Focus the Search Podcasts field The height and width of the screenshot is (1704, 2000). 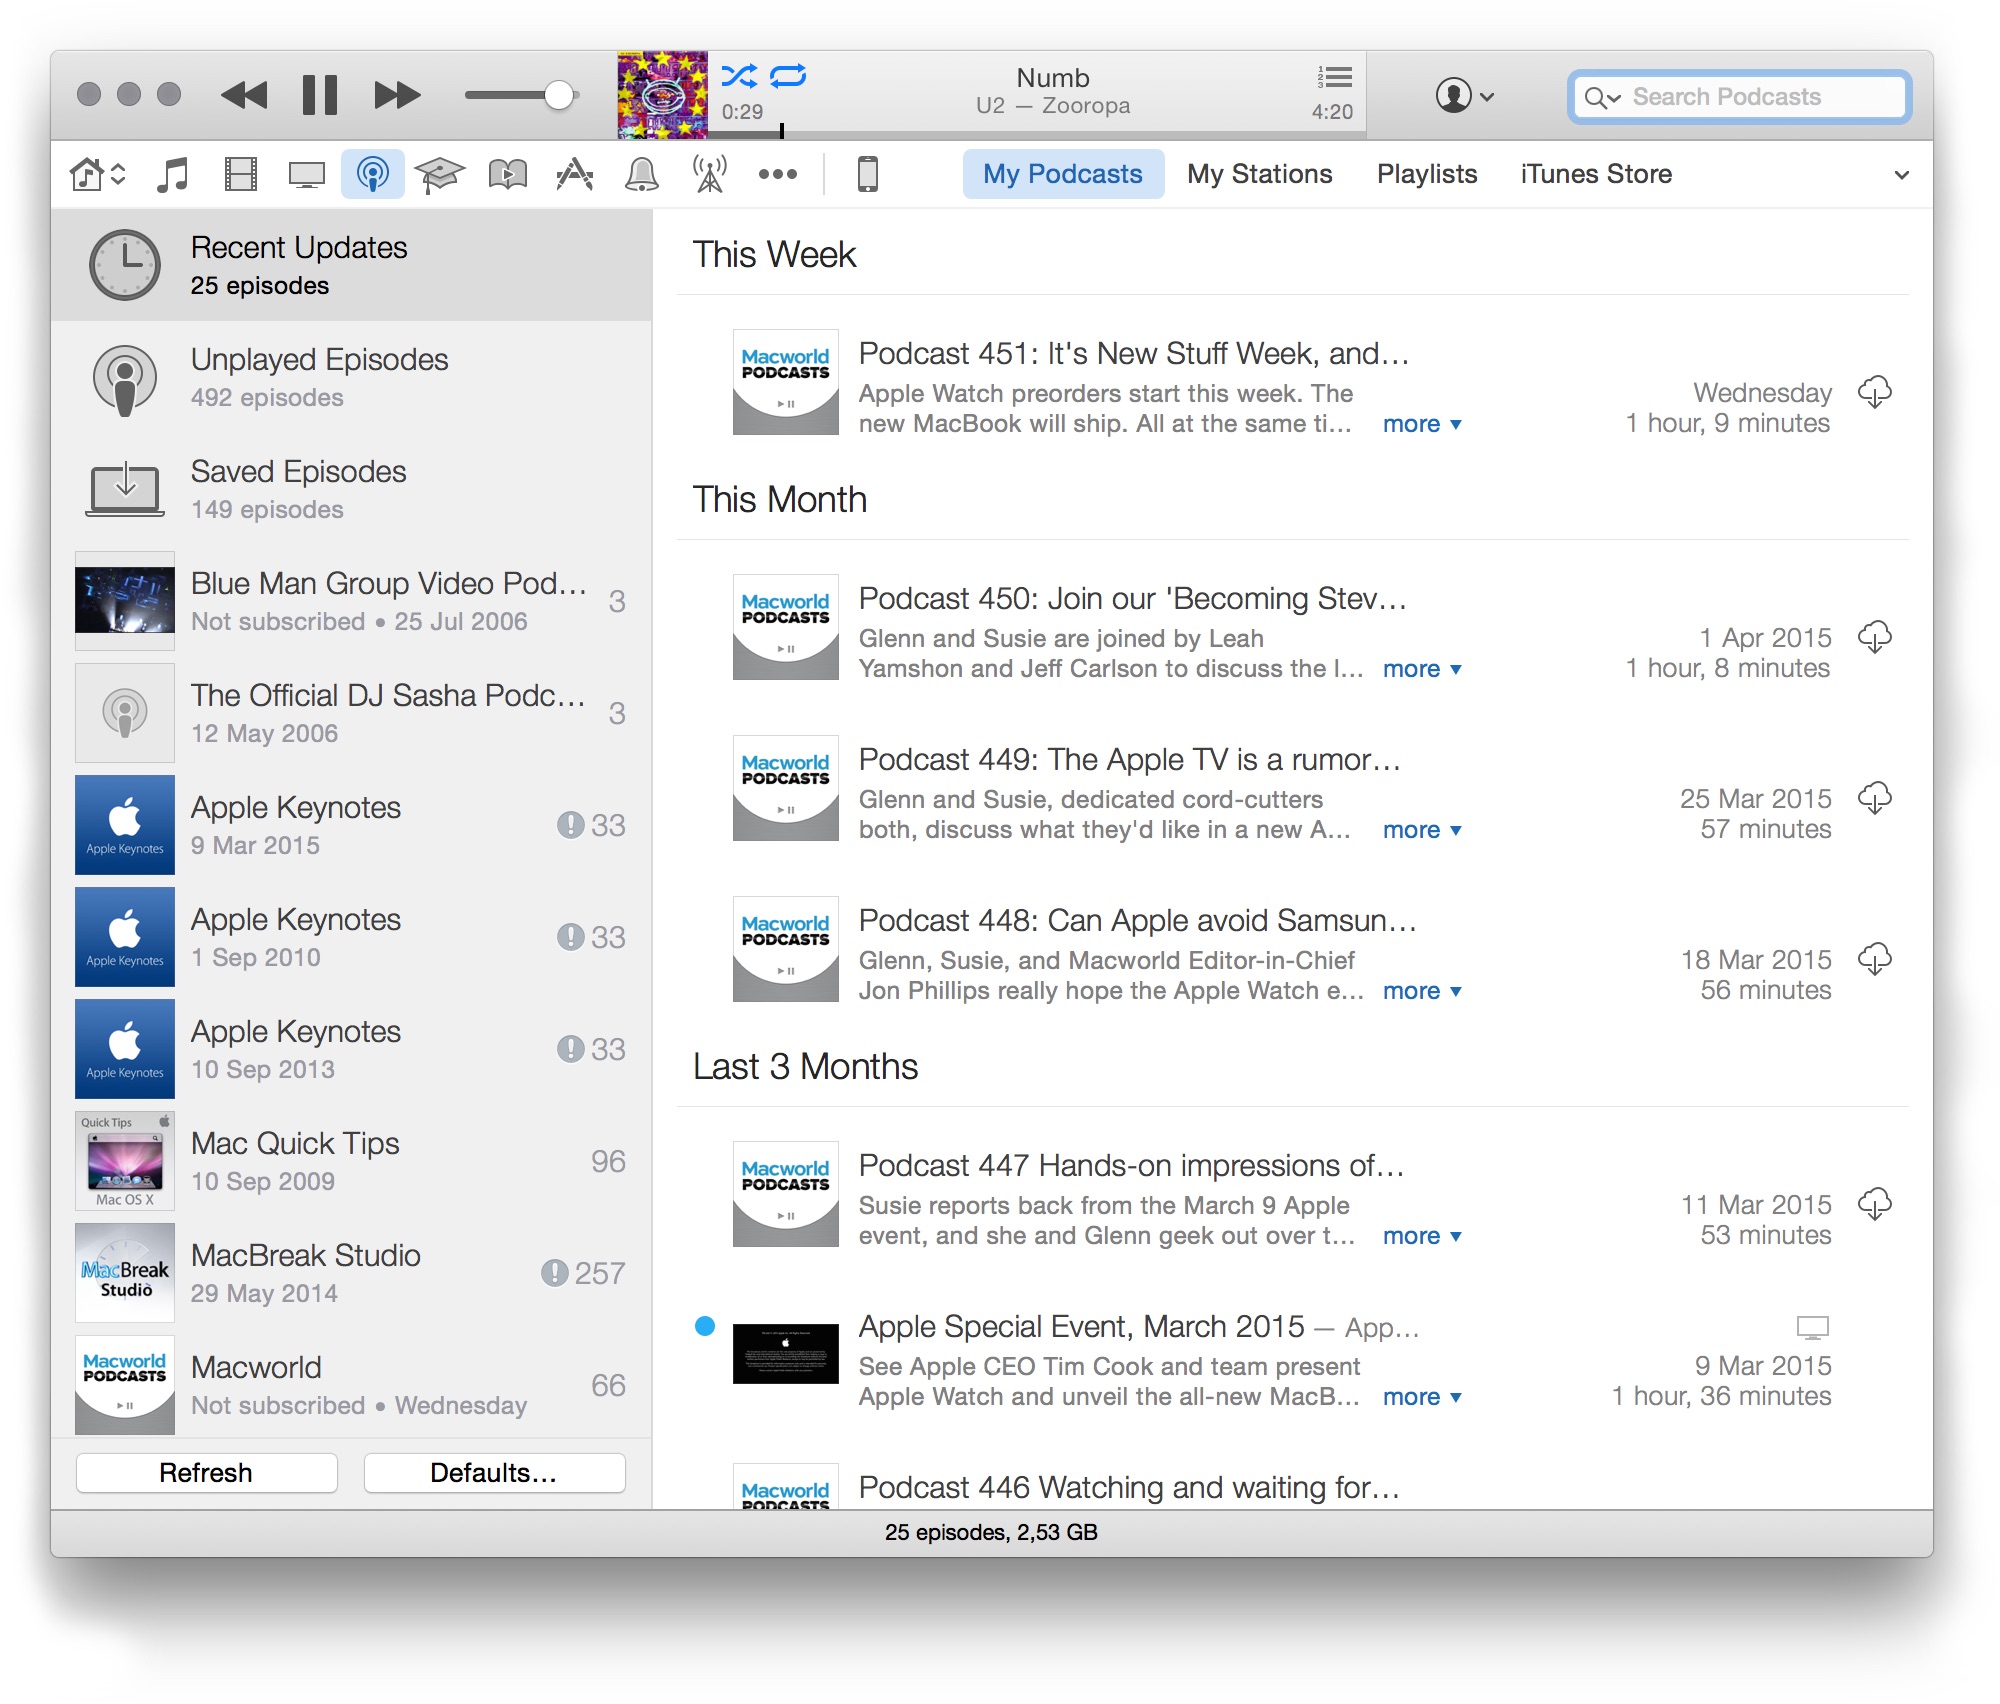point(1739,97)
